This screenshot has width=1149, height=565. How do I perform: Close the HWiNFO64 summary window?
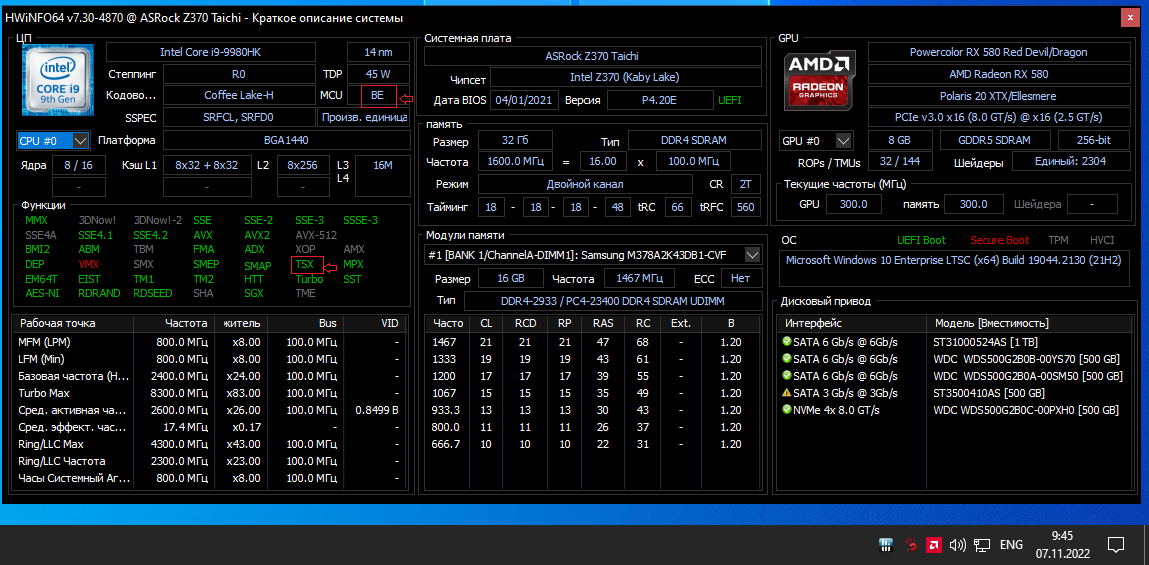[x=1132, y=18]
